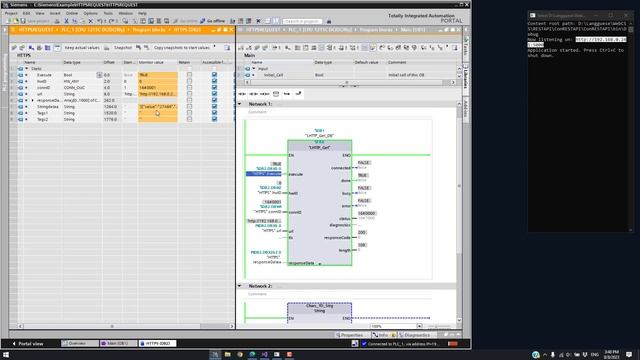Screen dimensions: 640x360
Task: Open the Online menu
Action: click(x=71, y=13)
